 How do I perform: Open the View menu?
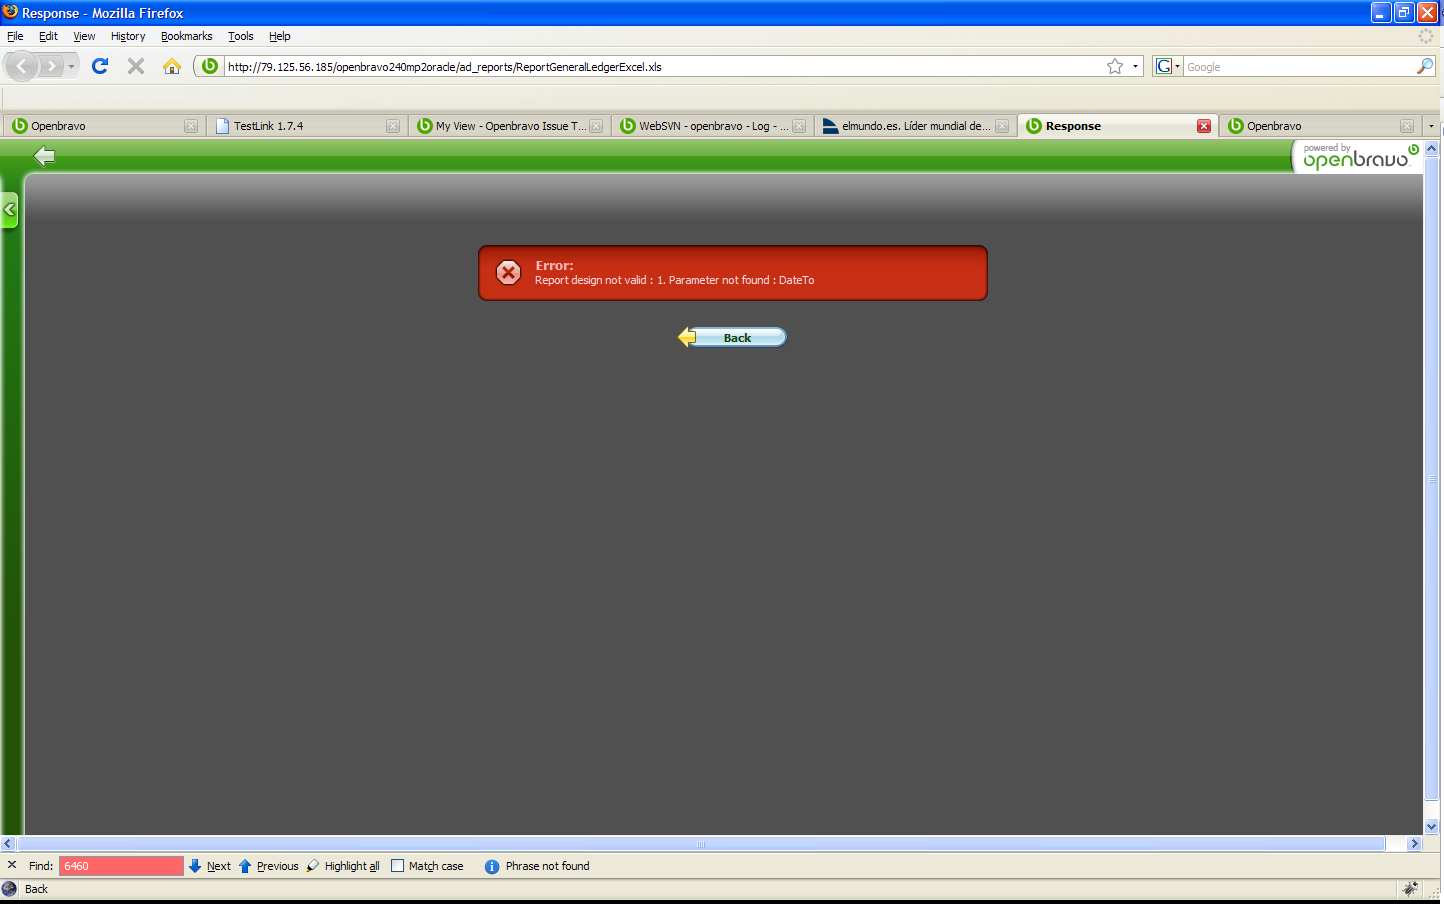(x=84, y=36)
